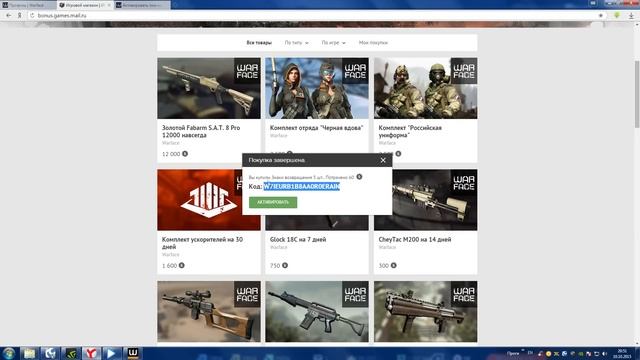Switch to the first Warface browser tab
Screen dimensions: 640x360
point(28,5)
